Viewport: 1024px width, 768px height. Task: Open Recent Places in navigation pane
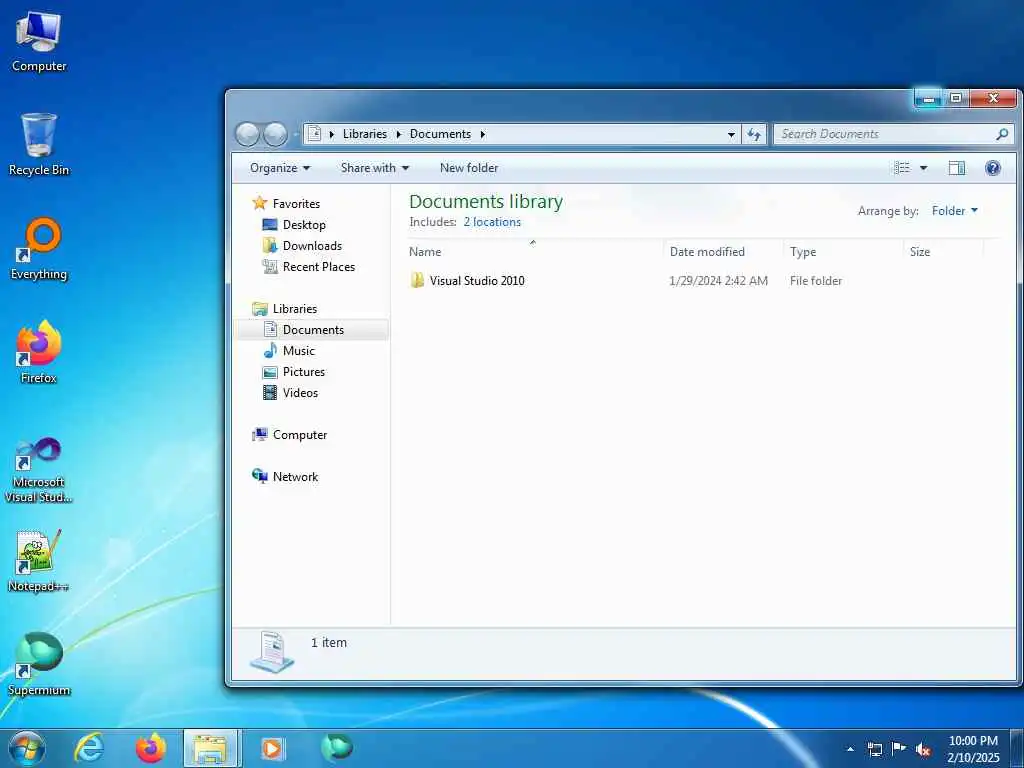[x=308, y=266]
